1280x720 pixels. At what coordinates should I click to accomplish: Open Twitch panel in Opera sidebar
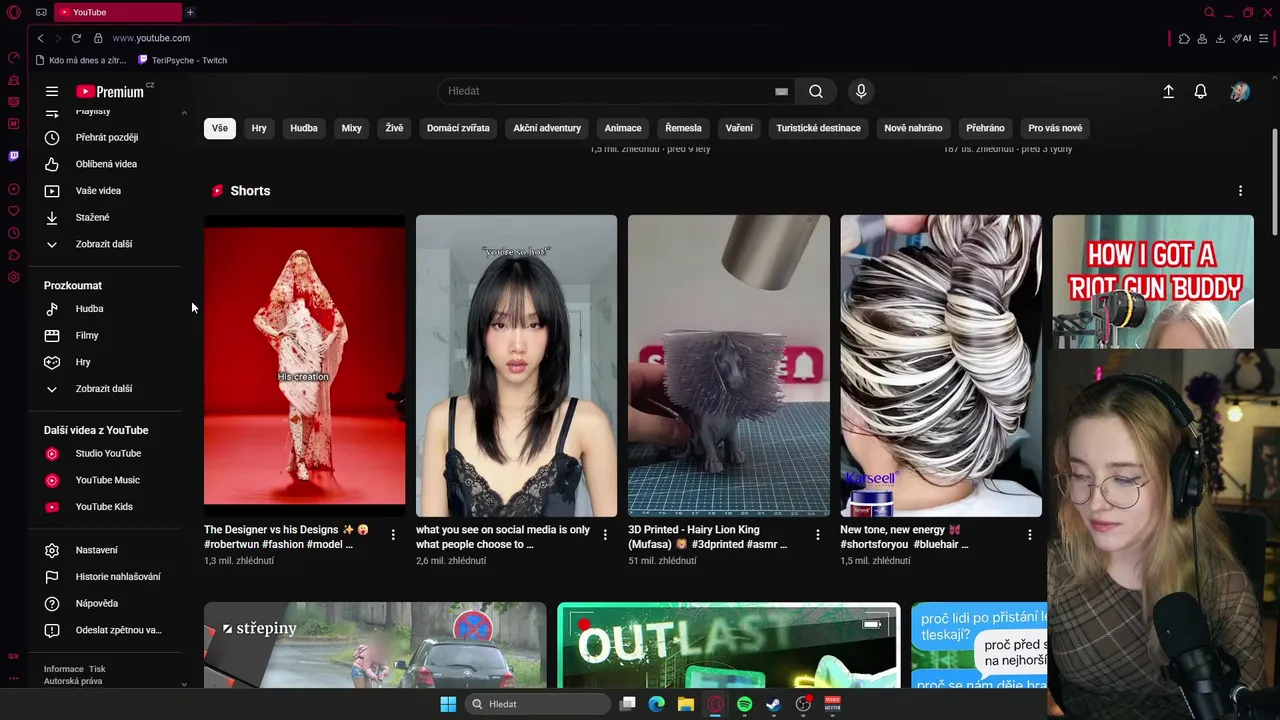[13, 156]
